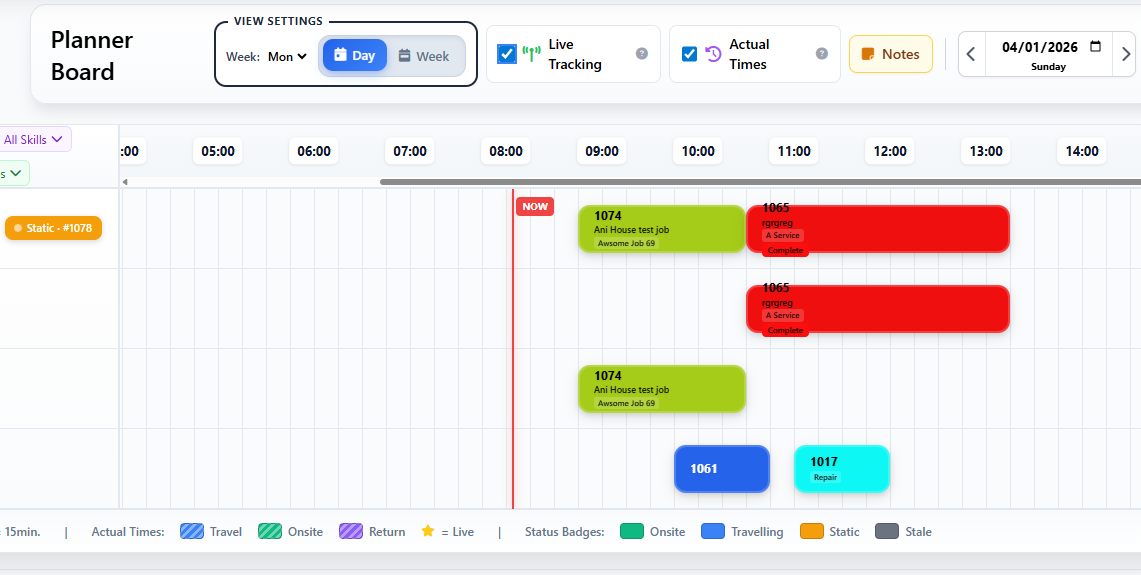The width and height of the screenshot is (1141, 575).
Task: Click the Travel legend swatch
Action: 191,531
